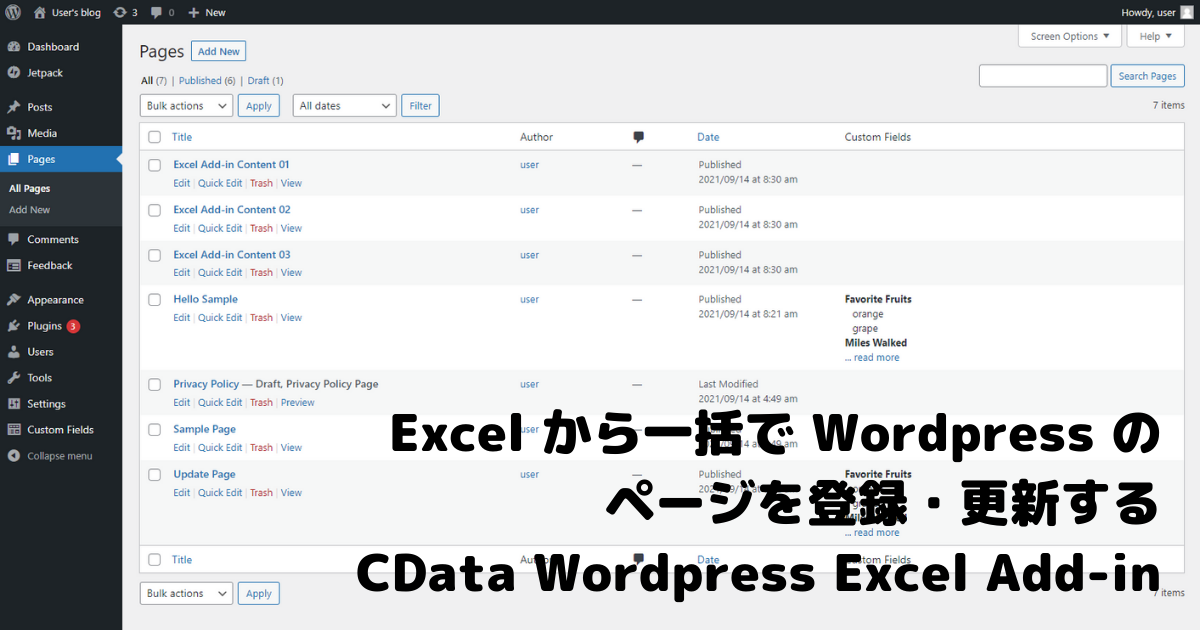Open the updates icon showing 3
The image size is (1200, 630).
click(x=120, y=12)
